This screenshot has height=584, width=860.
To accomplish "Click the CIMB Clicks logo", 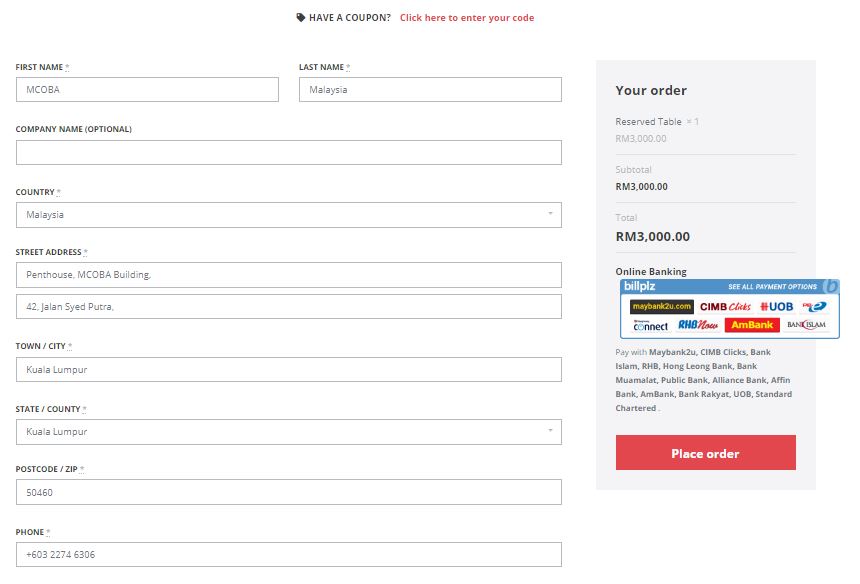I will [x=725, y=307].
